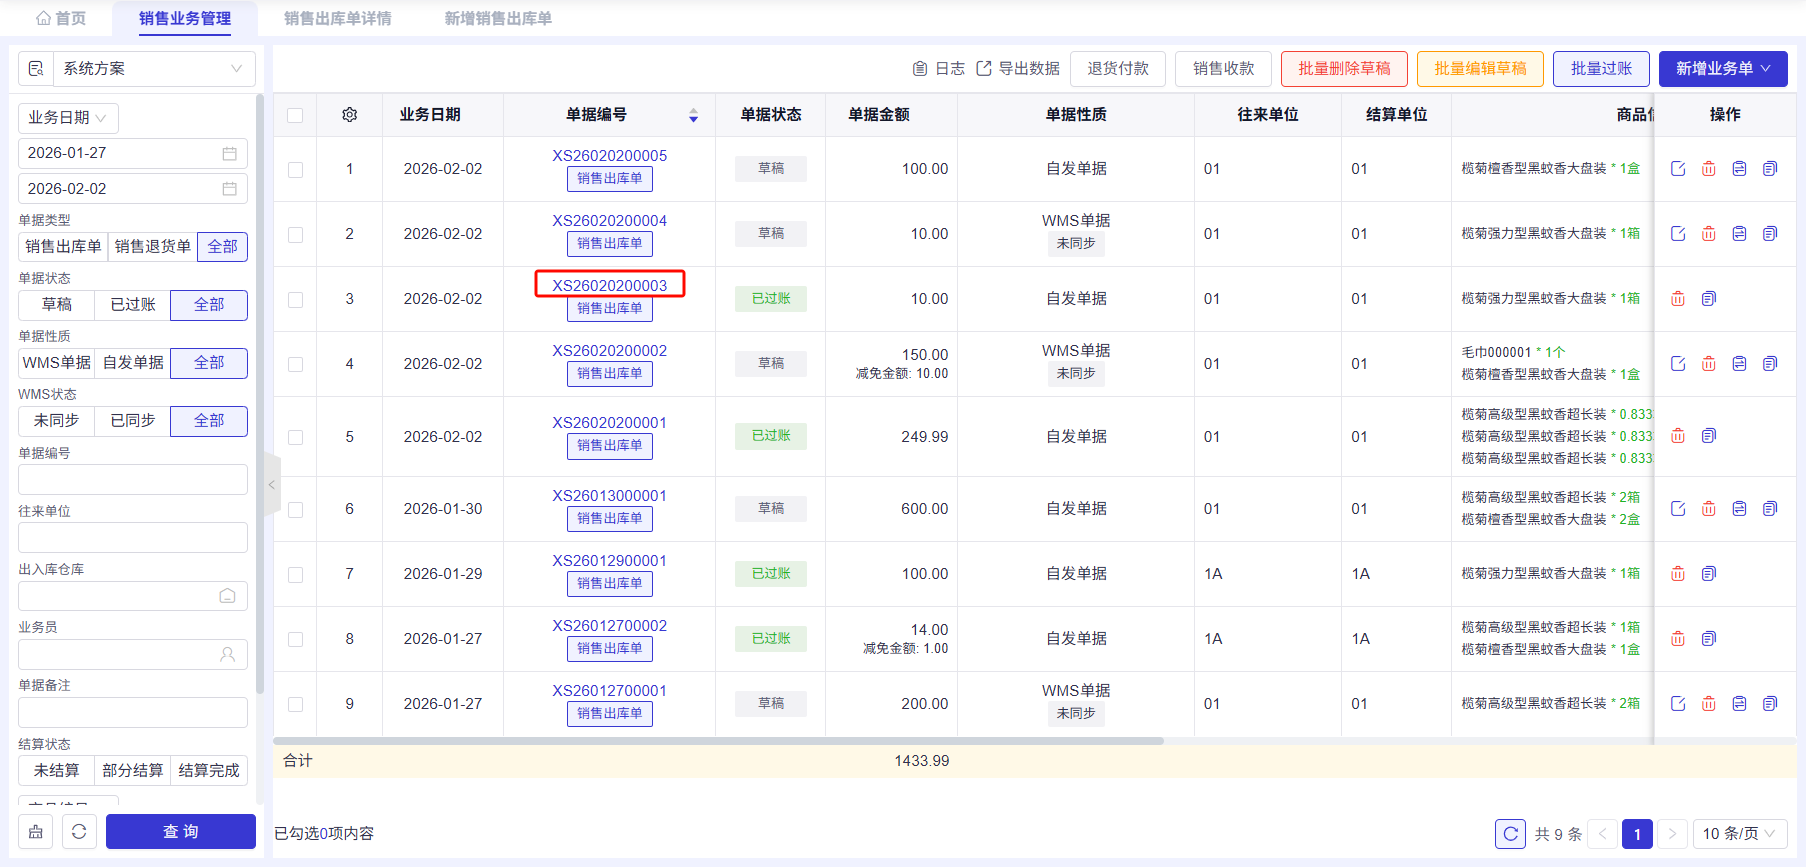The width and height of the screenshot is (1806, 867).
Task: Open the 日志 log viewer
Action: coord(939,69)
